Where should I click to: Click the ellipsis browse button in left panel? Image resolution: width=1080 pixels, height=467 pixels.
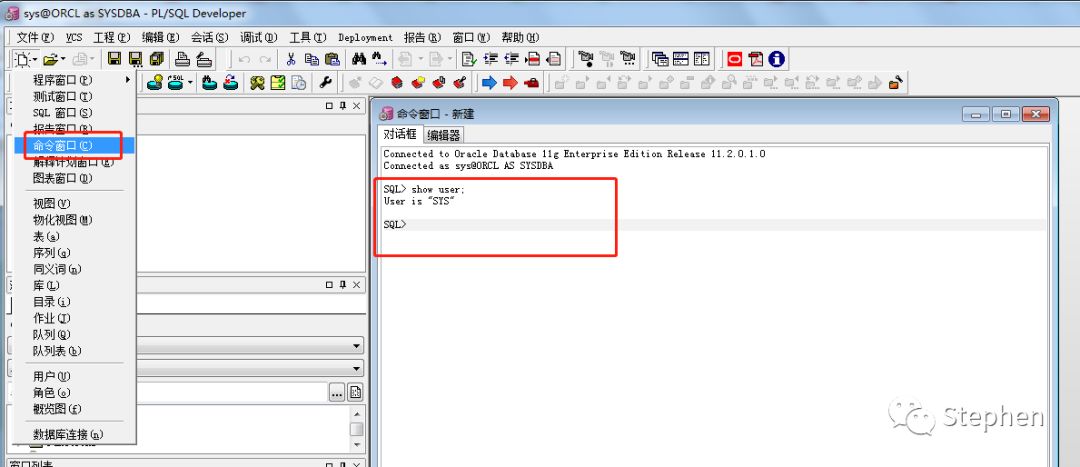336,393
